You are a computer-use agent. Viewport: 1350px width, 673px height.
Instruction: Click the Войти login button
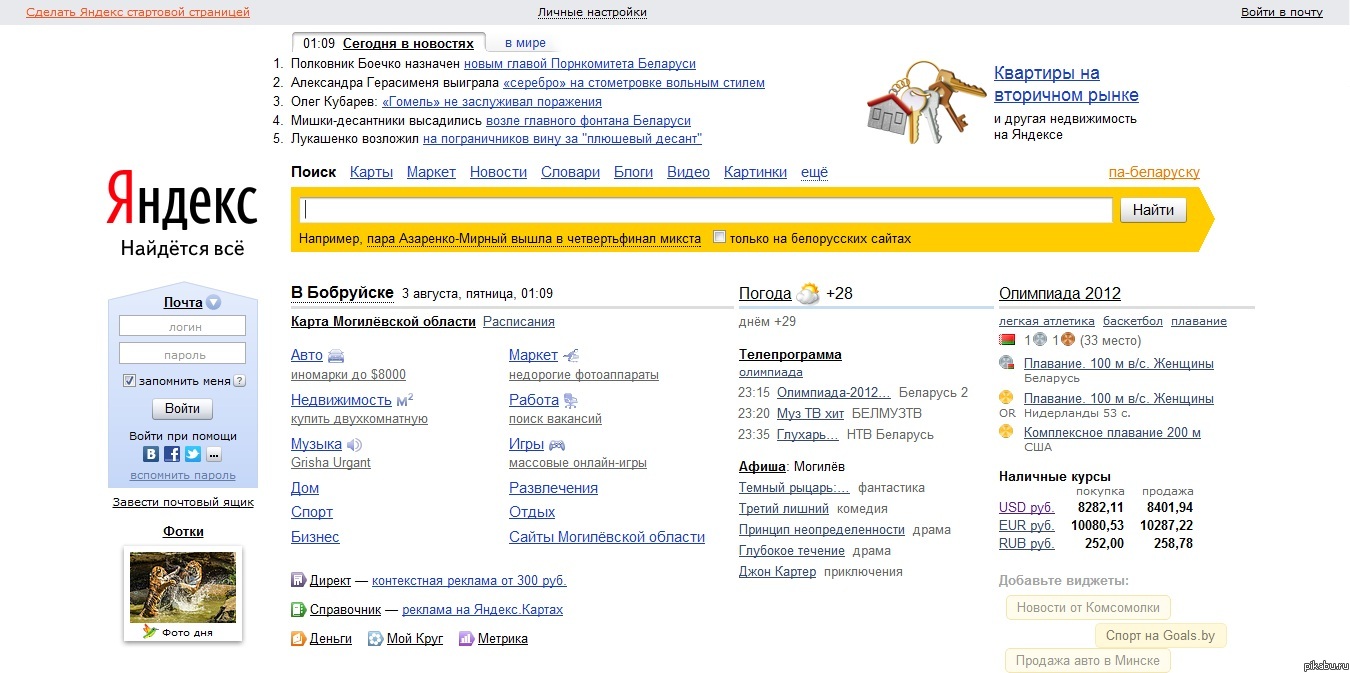click(x=182, y=409)
